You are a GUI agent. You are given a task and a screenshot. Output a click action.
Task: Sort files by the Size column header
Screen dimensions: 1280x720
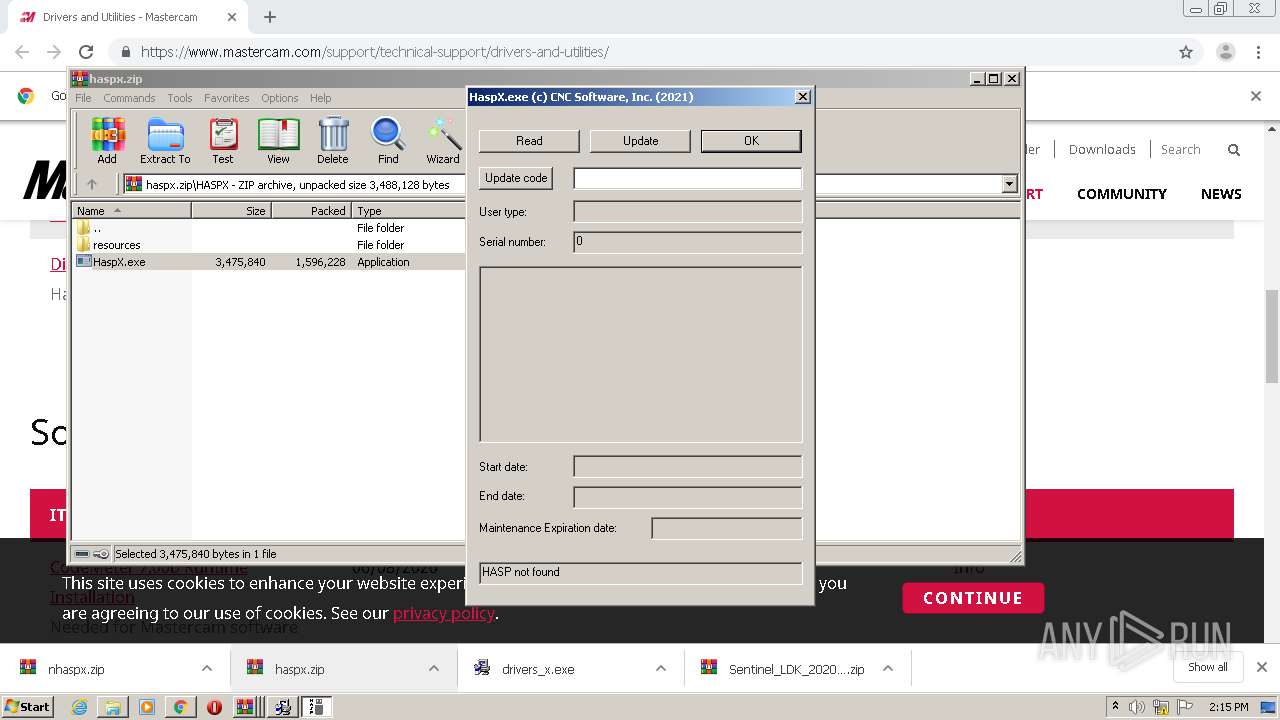pyautogui.click(x=232, y=211)
